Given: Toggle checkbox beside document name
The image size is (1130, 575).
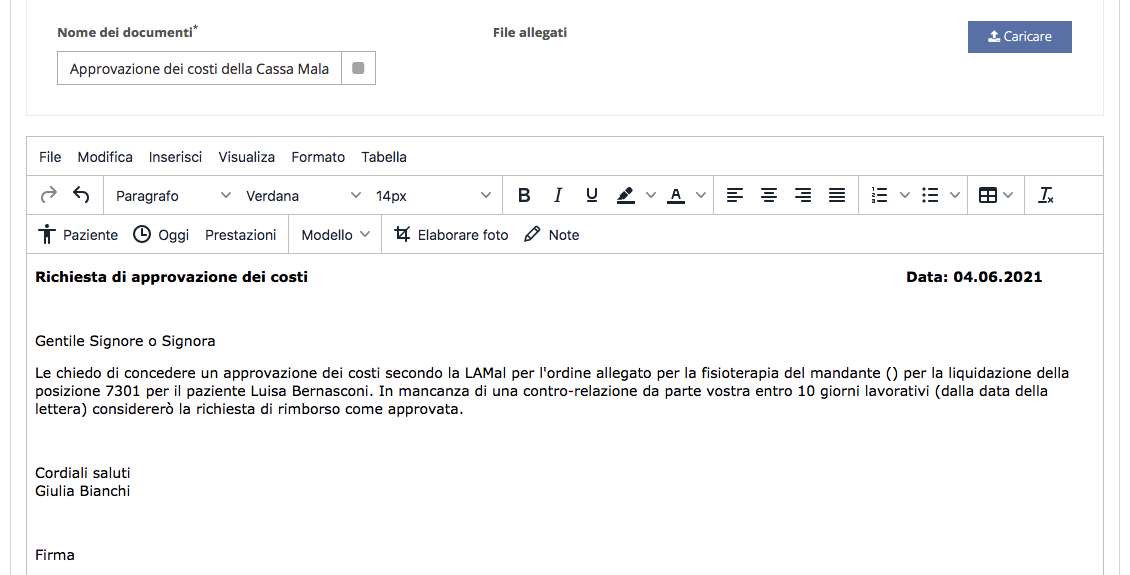Looking at the screenshot, I should [358, 68].
